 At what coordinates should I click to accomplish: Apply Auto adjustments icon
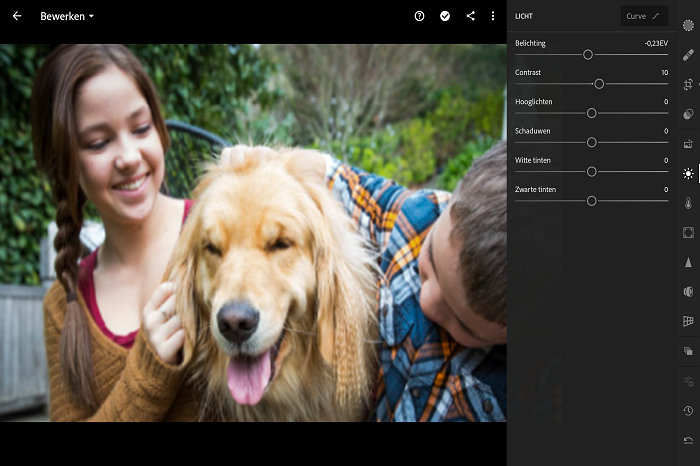(688, 144)
